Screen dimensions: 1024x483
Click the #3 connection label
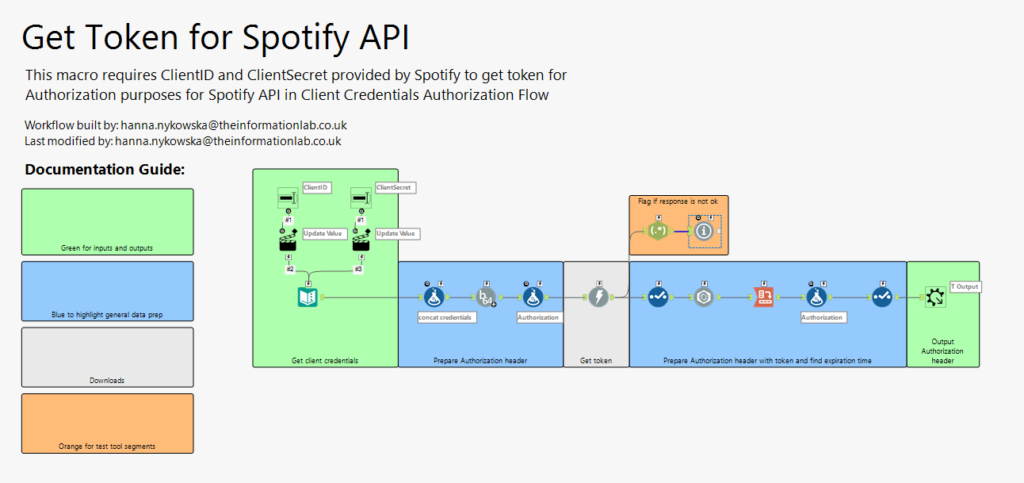tap(359, 269)
